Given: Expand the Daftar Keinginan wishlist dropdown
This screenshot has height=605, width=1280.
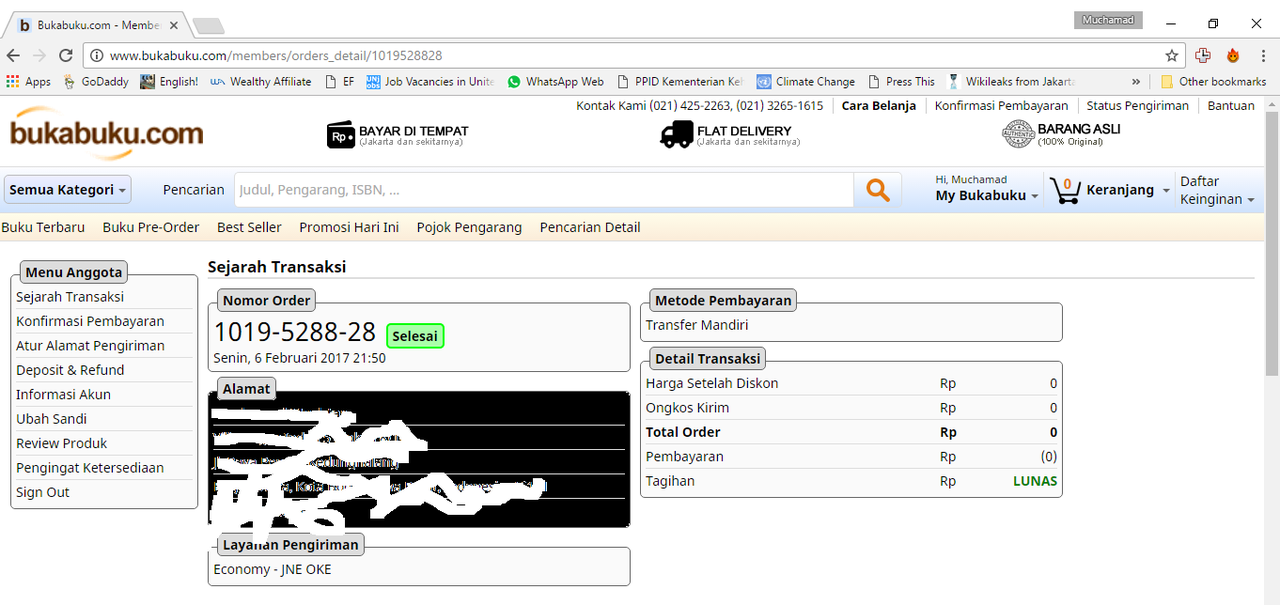Looking at the screenshot, I should 1217,190.
